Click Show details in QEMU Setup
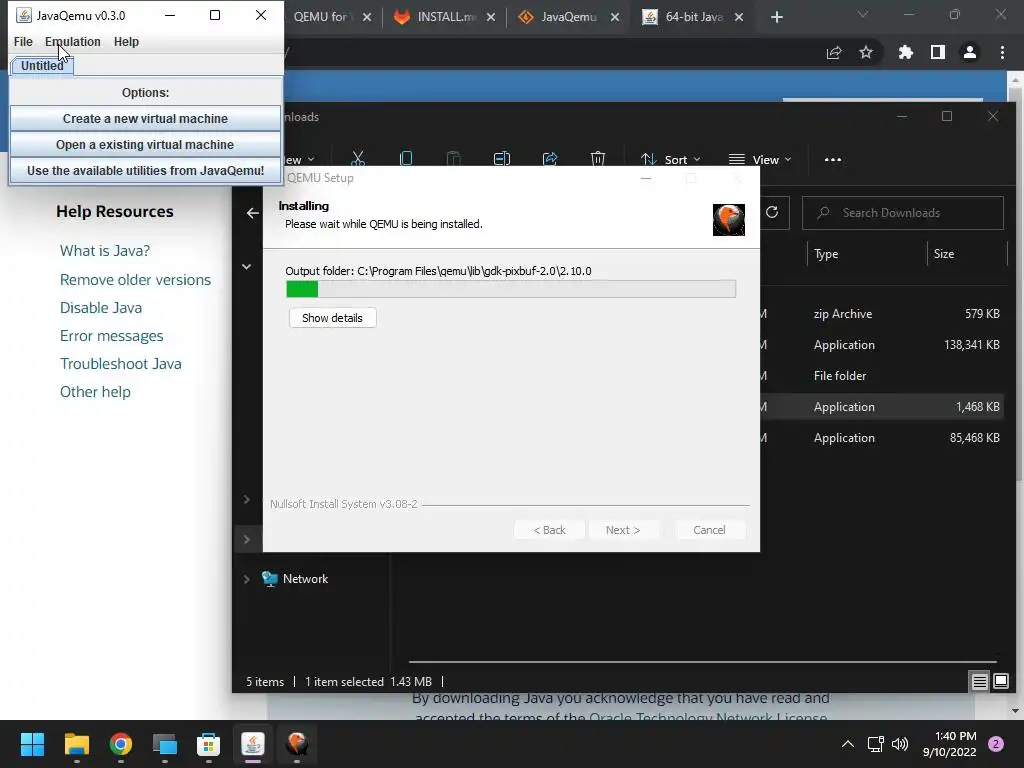Image resolution: width=1024 pixels, height=768 pixels. (332, 318)
